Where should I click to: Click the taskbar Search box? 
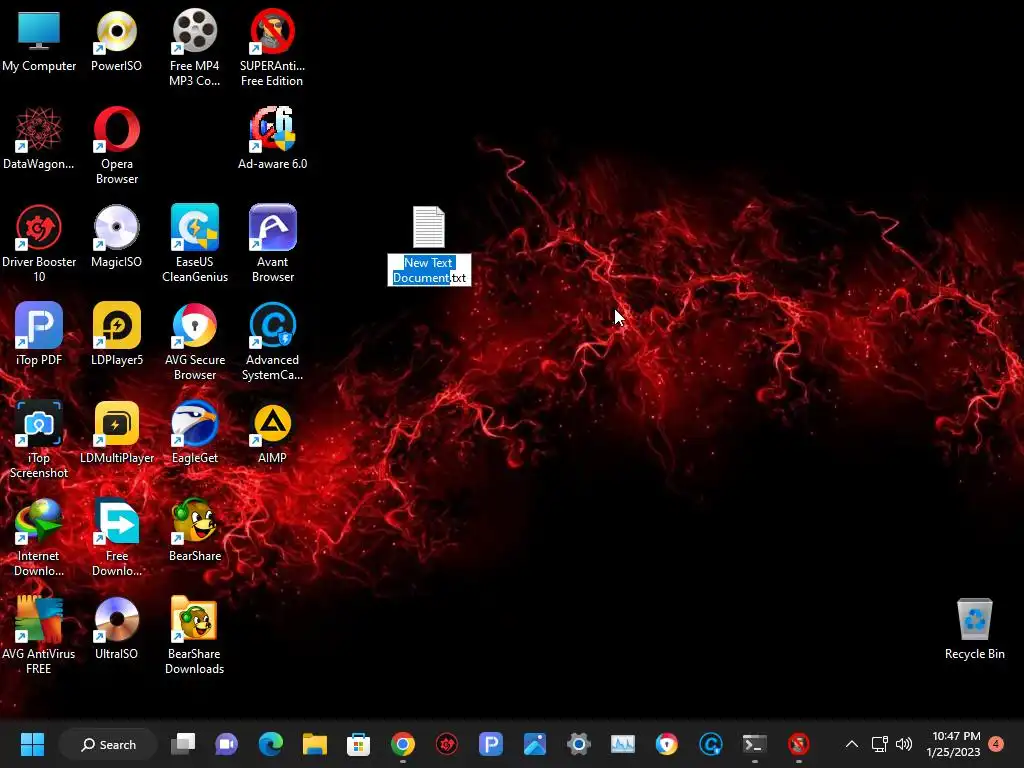(x=108, y=744)
